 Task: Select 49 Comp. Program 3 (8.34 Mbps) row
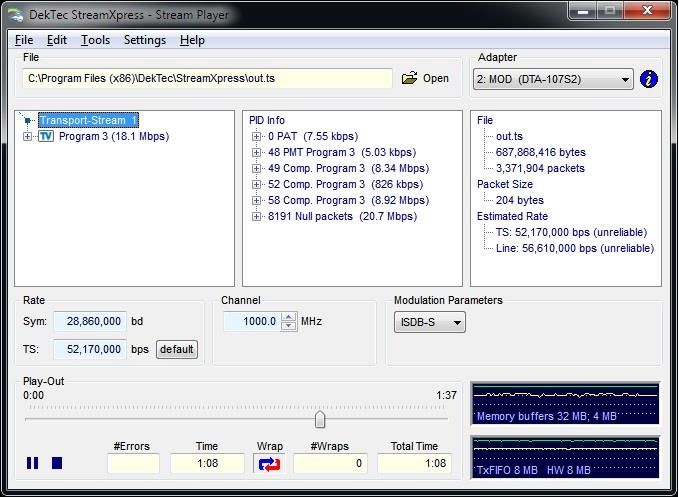coord(348,168)
